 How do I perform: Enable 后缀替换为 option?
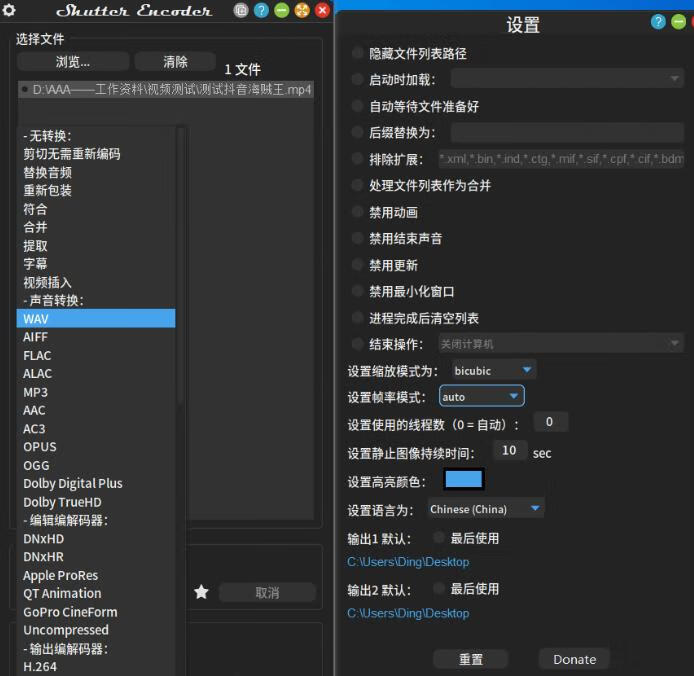coord(357,132)
